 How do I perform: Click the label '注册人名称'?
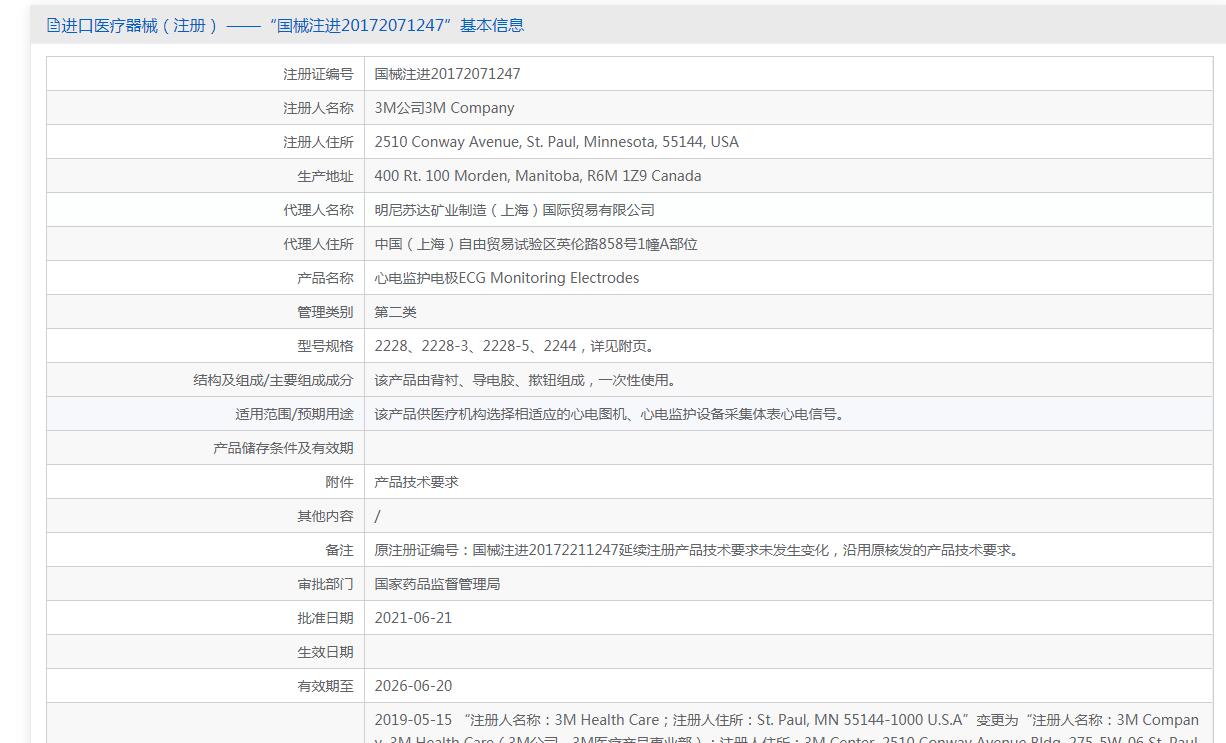point(318,108)
